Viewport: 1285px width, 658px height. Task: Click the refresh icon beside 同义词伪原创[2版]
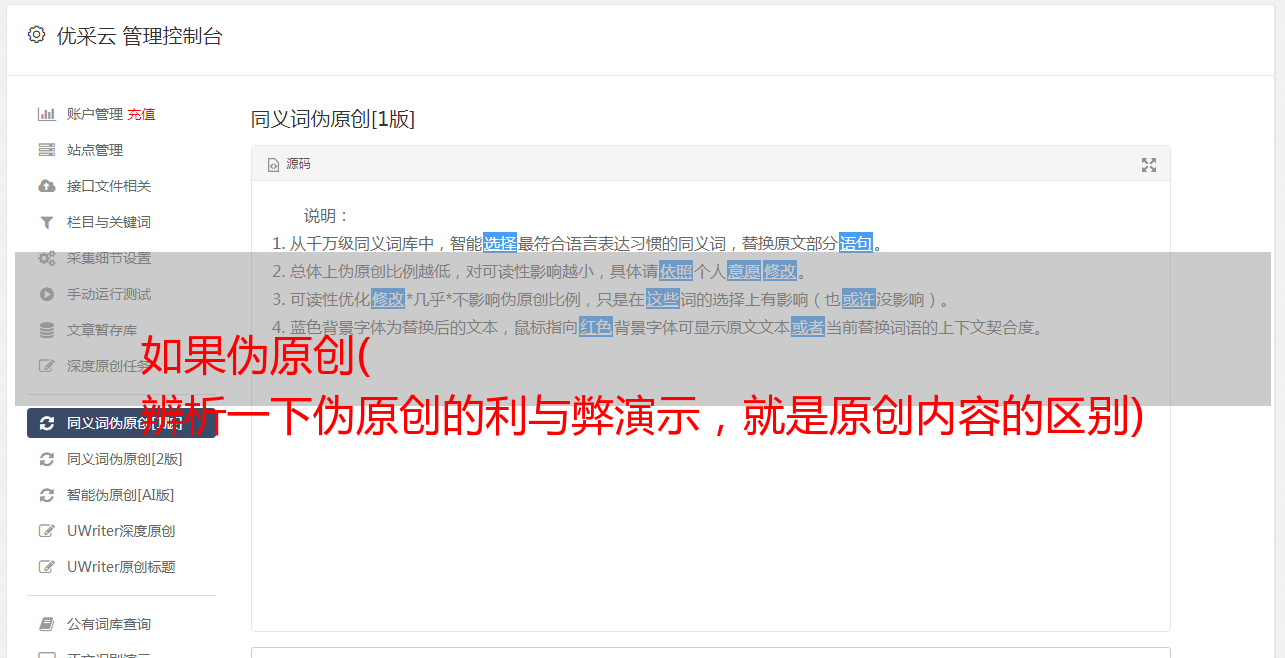pos(46,459)
